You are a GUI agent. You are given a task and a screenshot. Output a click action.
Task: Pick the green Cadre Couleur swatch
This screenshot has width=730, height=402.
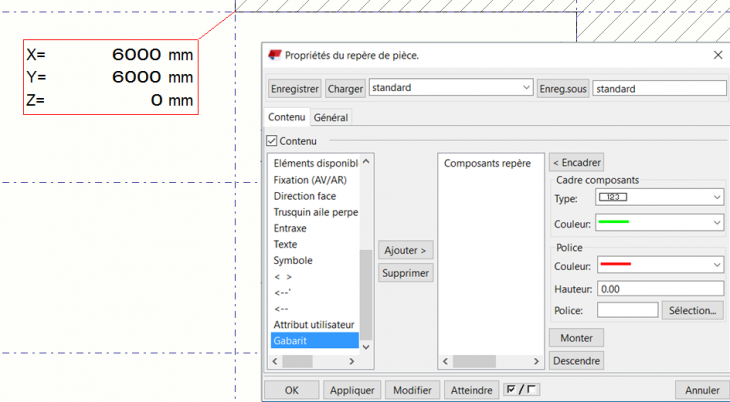[x=613, y=222]
